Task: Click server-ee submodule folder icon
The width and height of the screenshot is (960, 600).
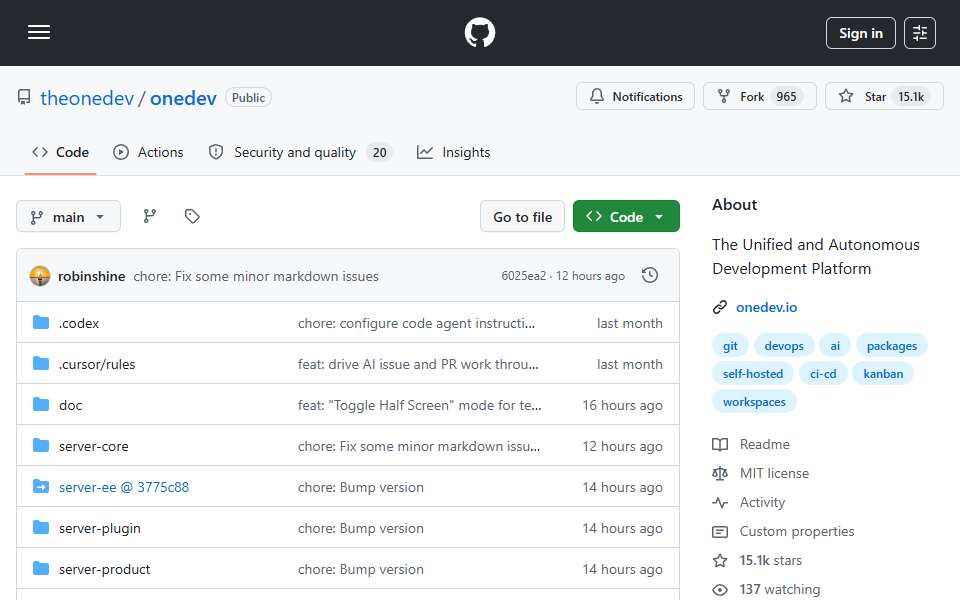Action: pyautogui.click(x=41, y=487)
